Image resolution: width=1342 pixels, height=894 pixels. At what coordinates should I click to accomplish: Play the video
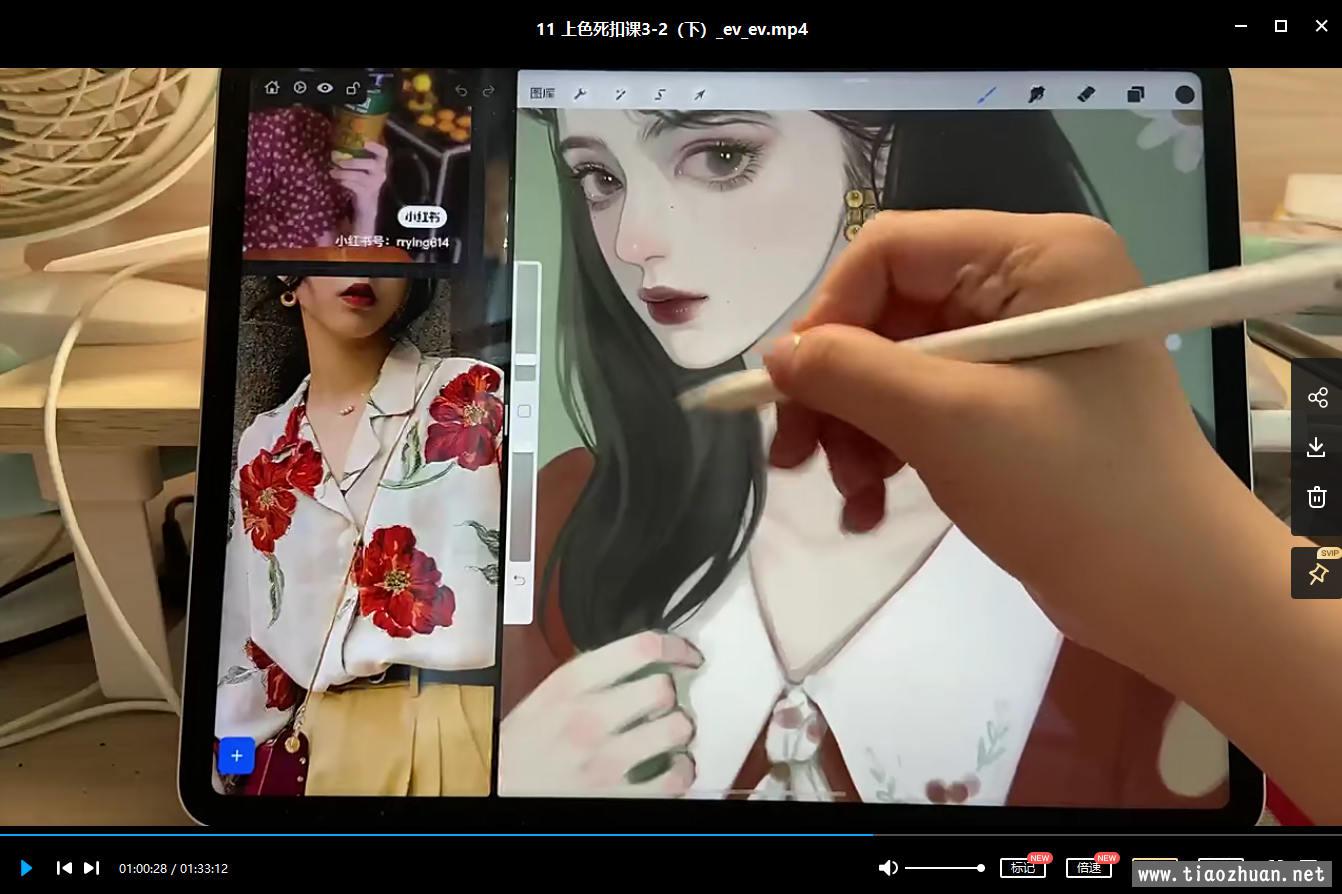pyautogui.click(x=26, y=868)
